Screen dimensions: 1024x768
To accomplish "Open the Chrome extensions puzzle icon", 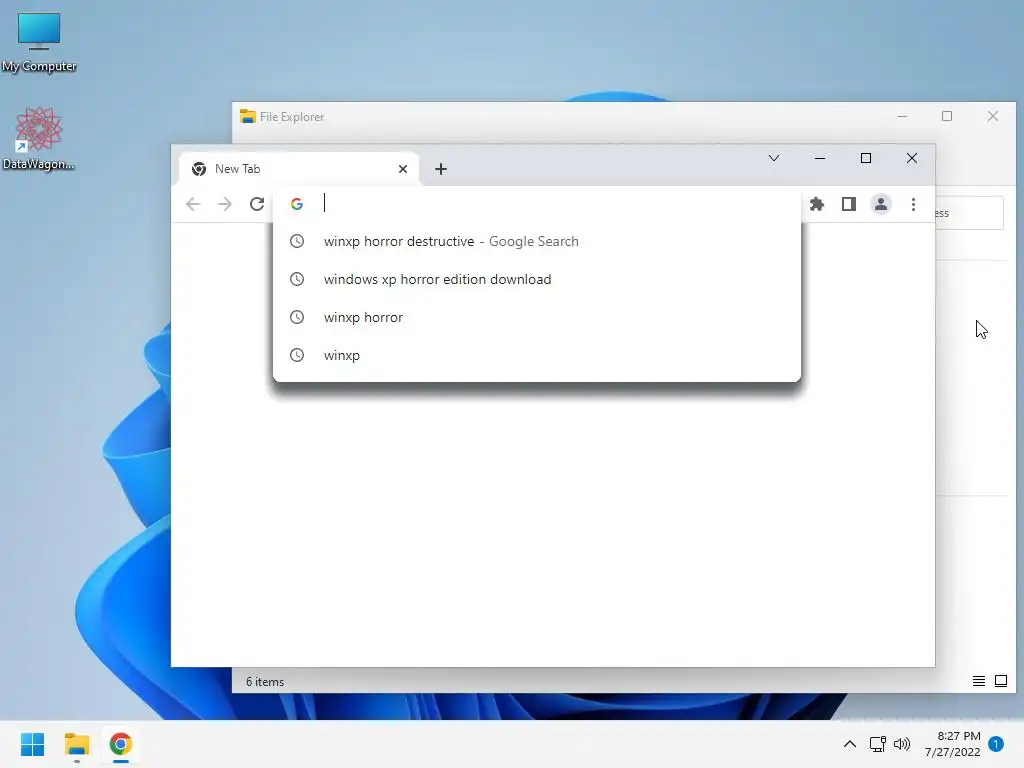I will (816, 204).
